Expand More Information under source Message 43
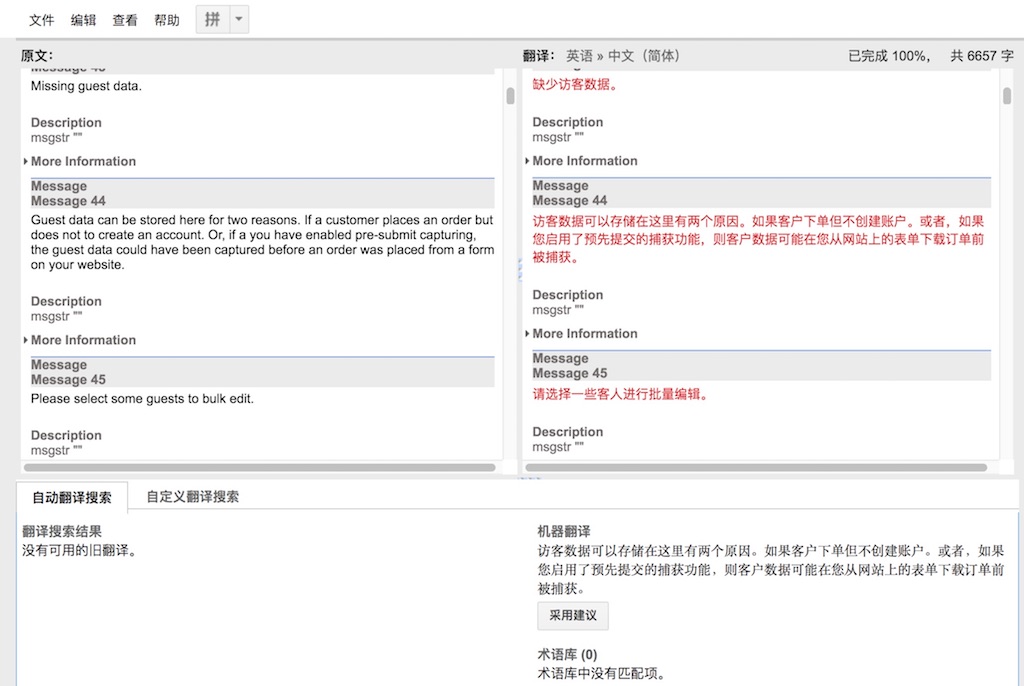This screenshot has height=686, width=1024. tap(83, 161)
